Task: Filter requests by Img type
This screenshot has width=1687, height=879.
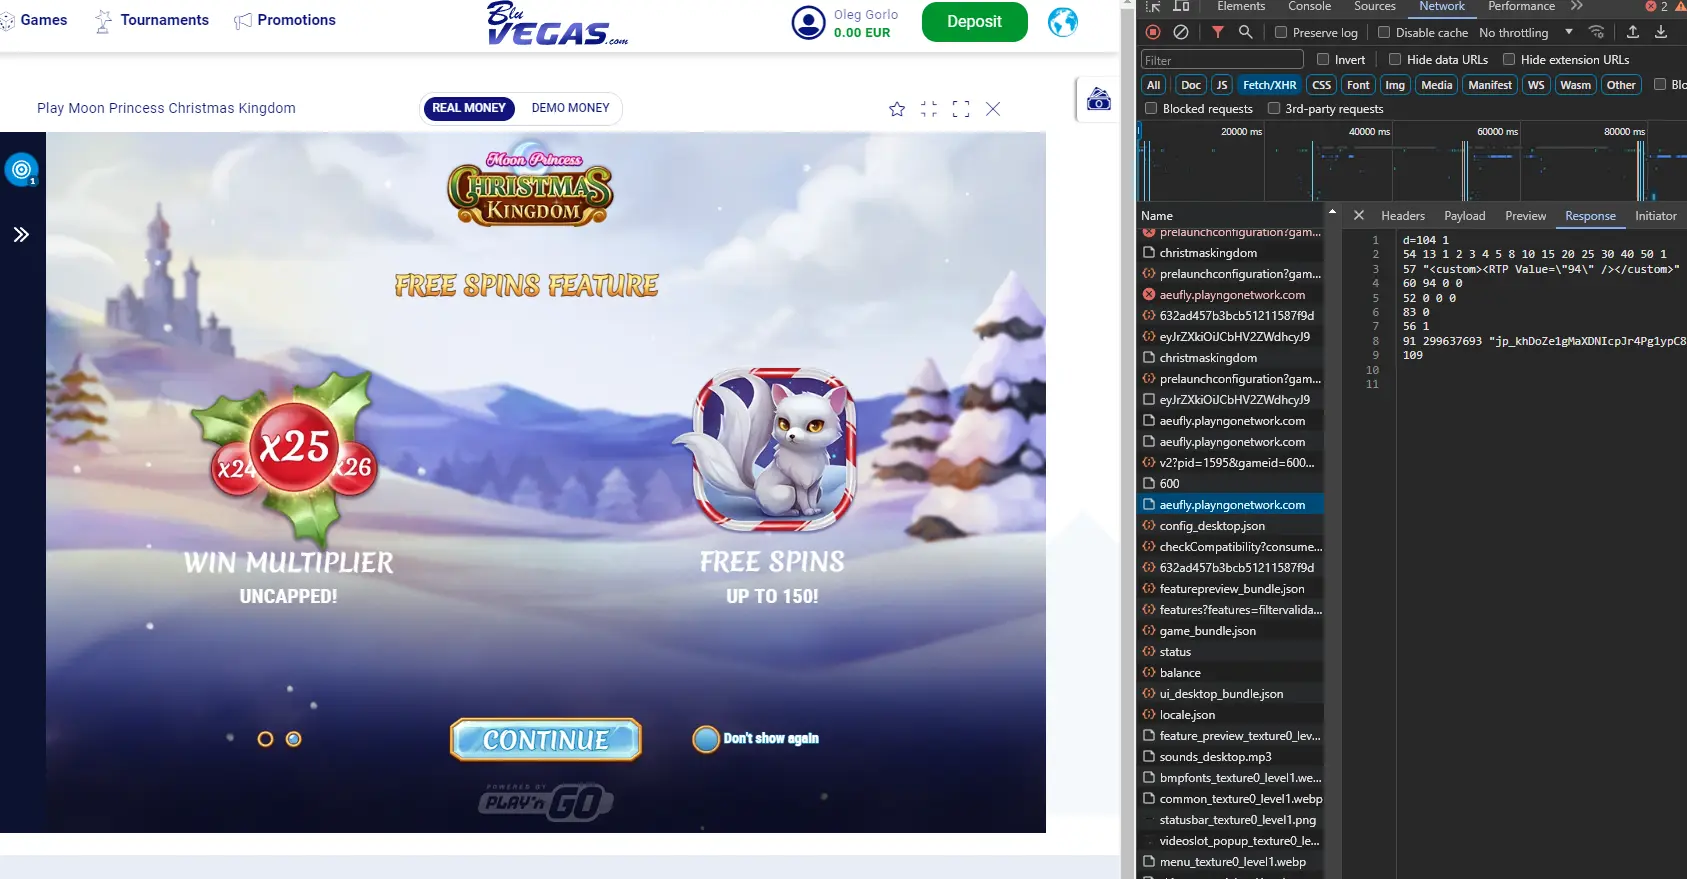Action: pyautogui.click(x=1395, y=85)
